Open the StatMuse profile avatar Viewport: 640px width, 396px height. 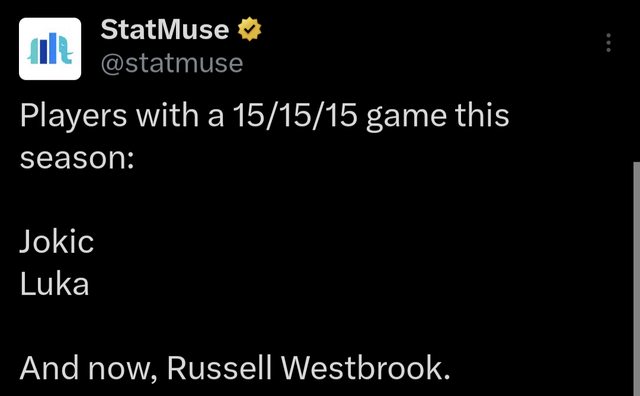pyautogui.click(x=50, y=49)
